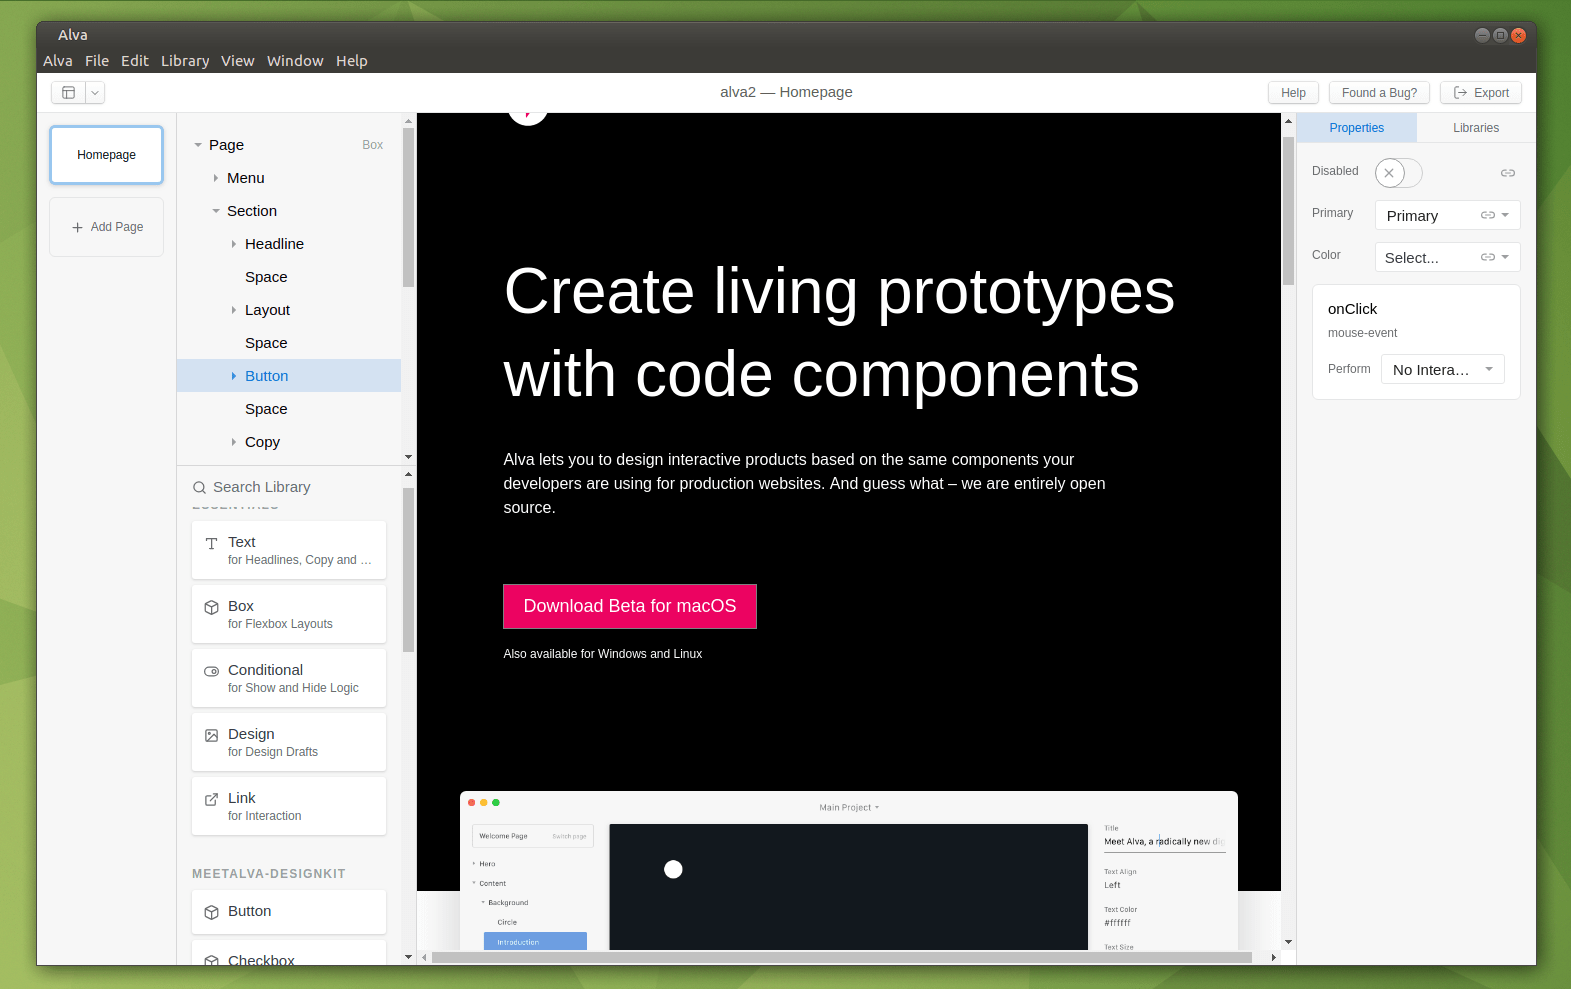Open the Library menu in menu bar

185,61
